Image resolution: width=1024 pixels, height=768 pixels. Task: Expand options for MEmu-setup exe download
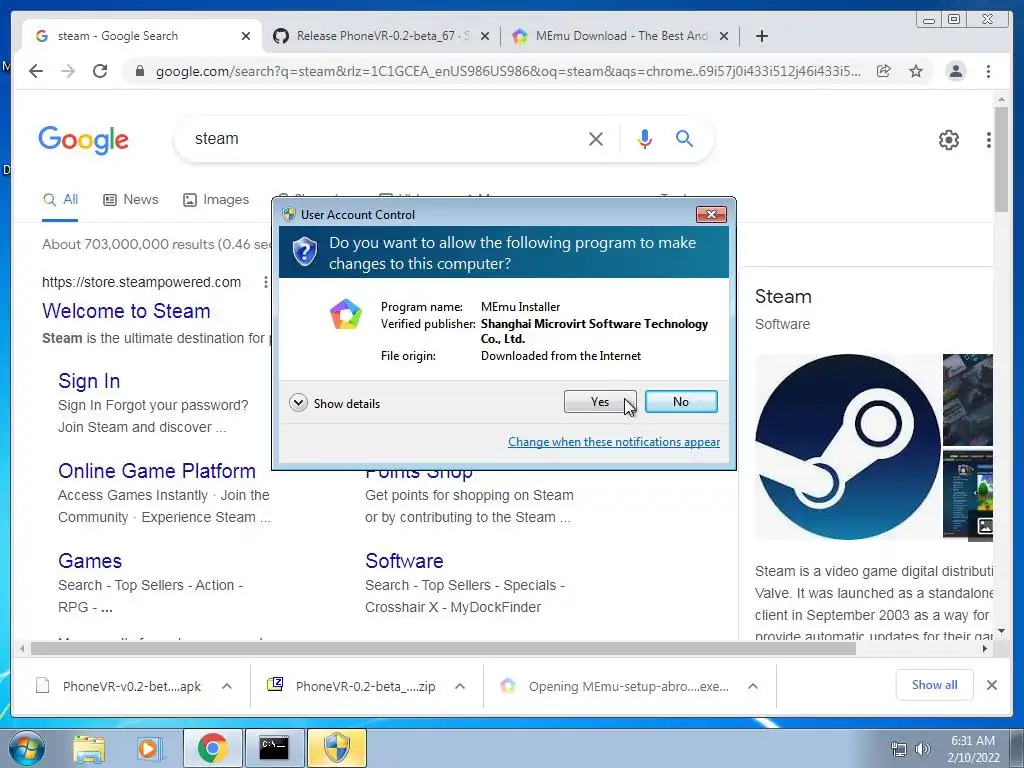(x=753, y=686)
